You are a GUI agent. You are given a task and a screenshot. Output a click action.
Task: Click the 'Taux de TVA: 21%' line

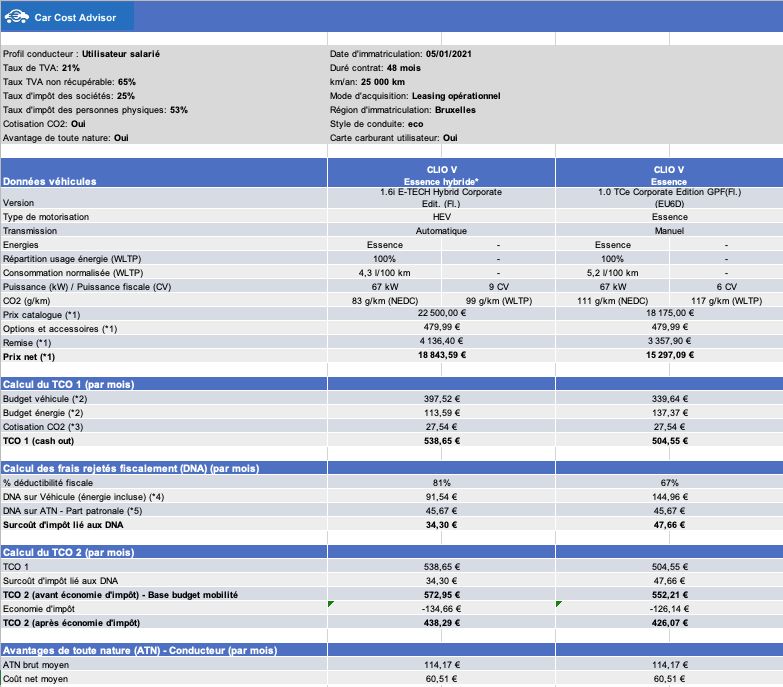click(x=41, y=68)
